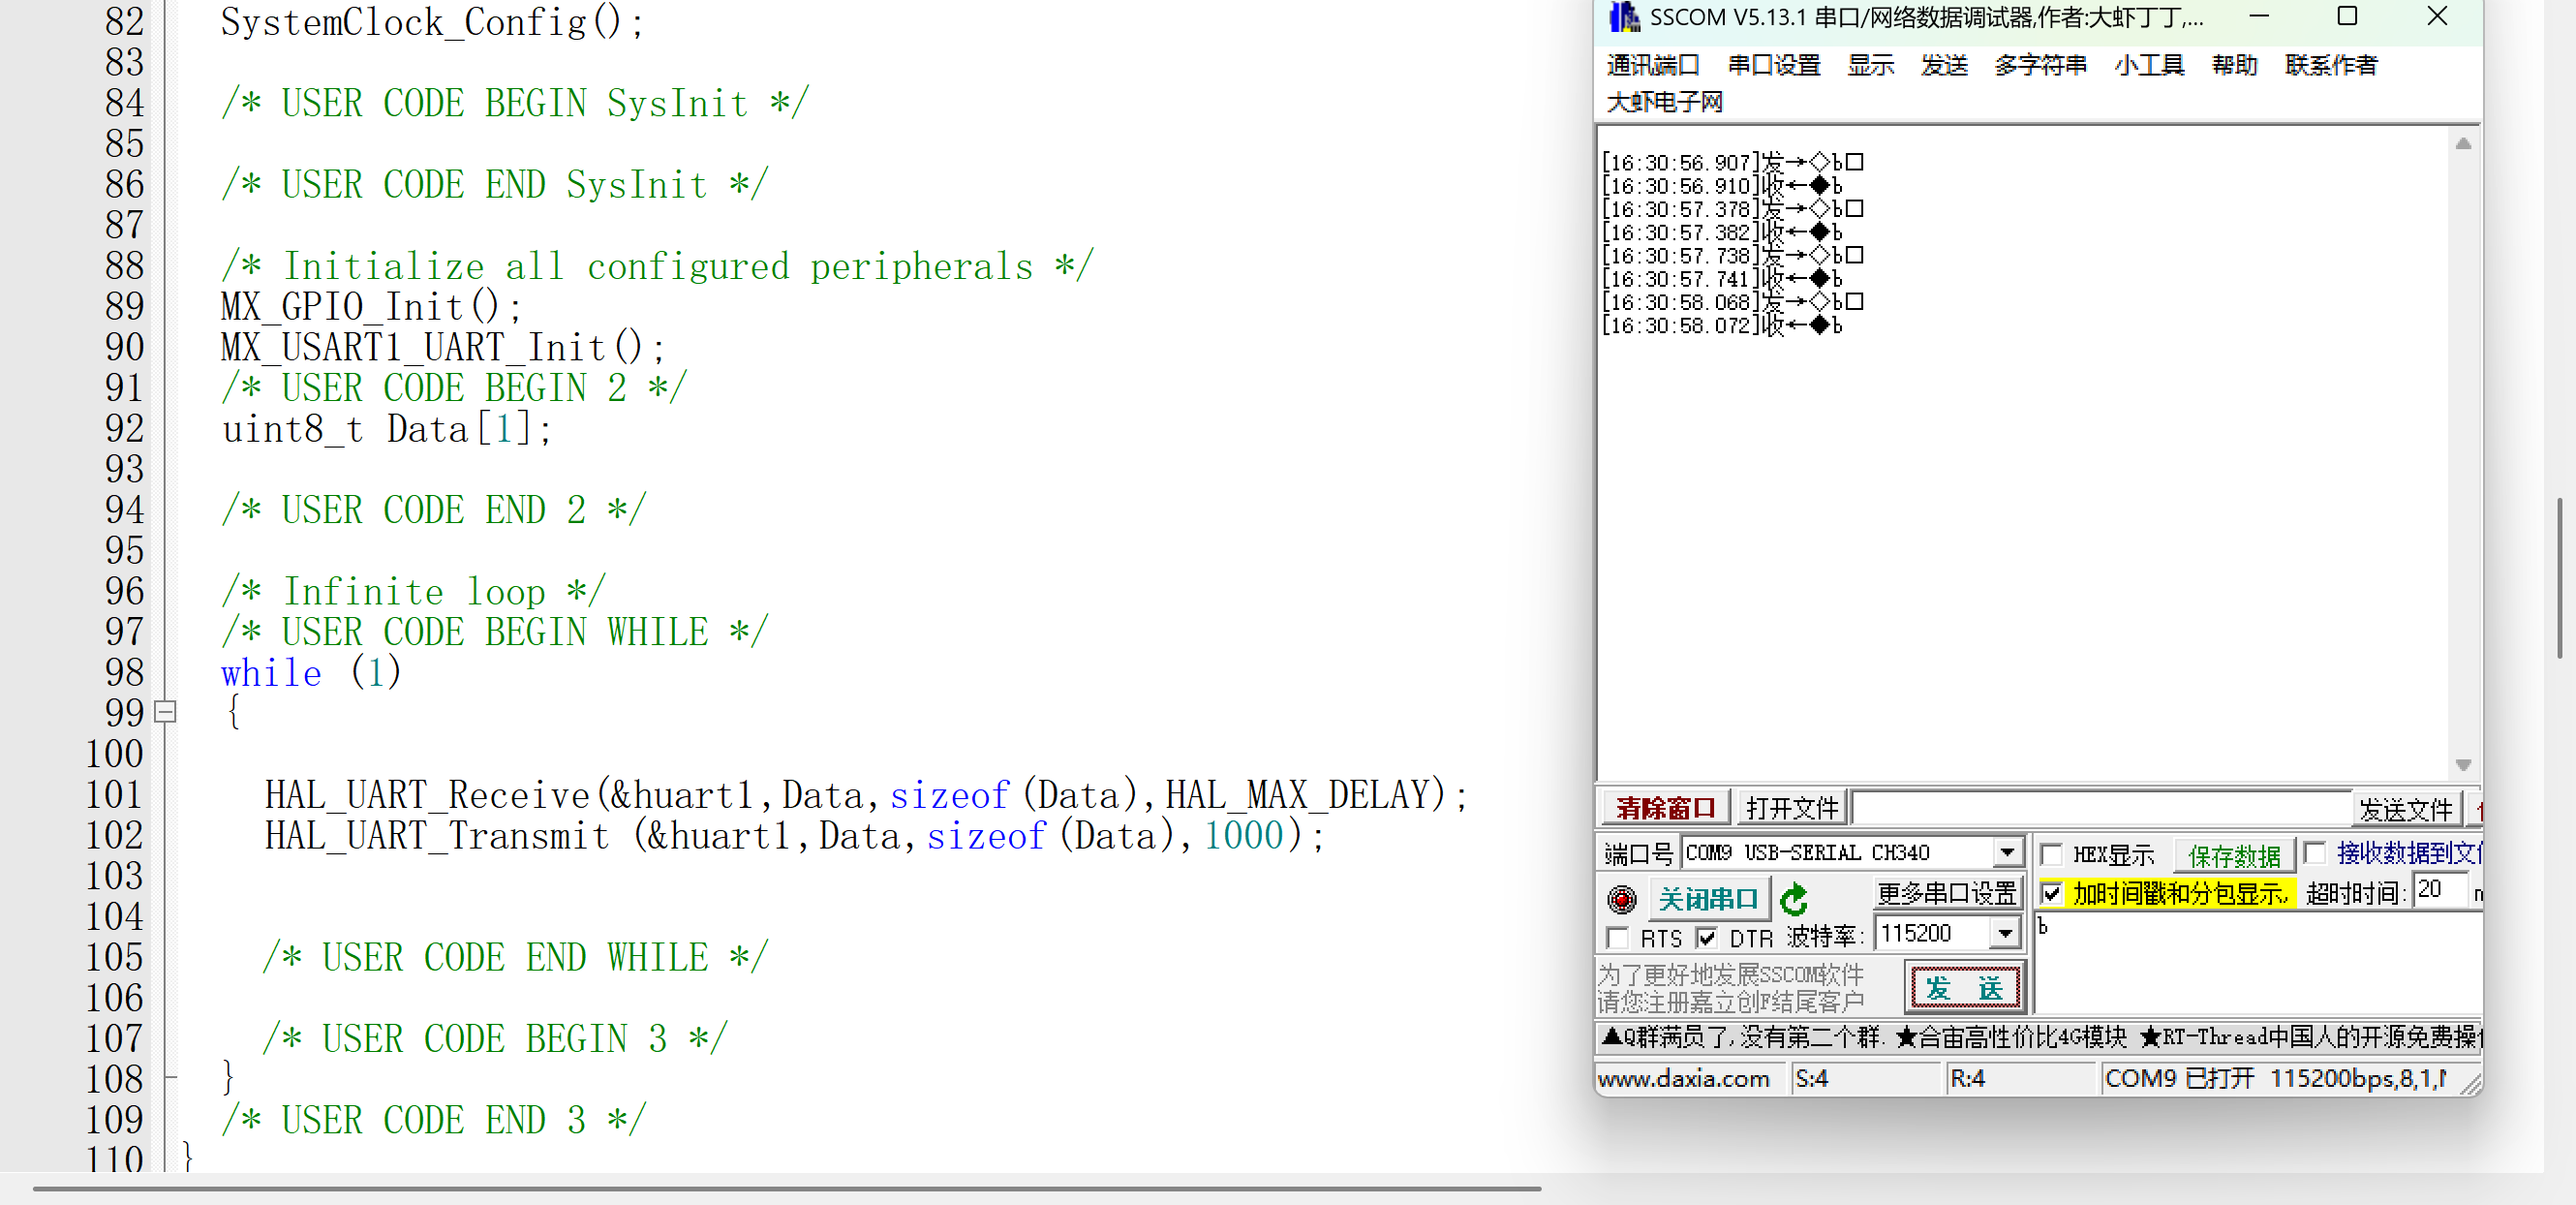Viewport: 2576px width, 1205px height.
Task: Click the red port status indicator
Action: (1621, 899)
